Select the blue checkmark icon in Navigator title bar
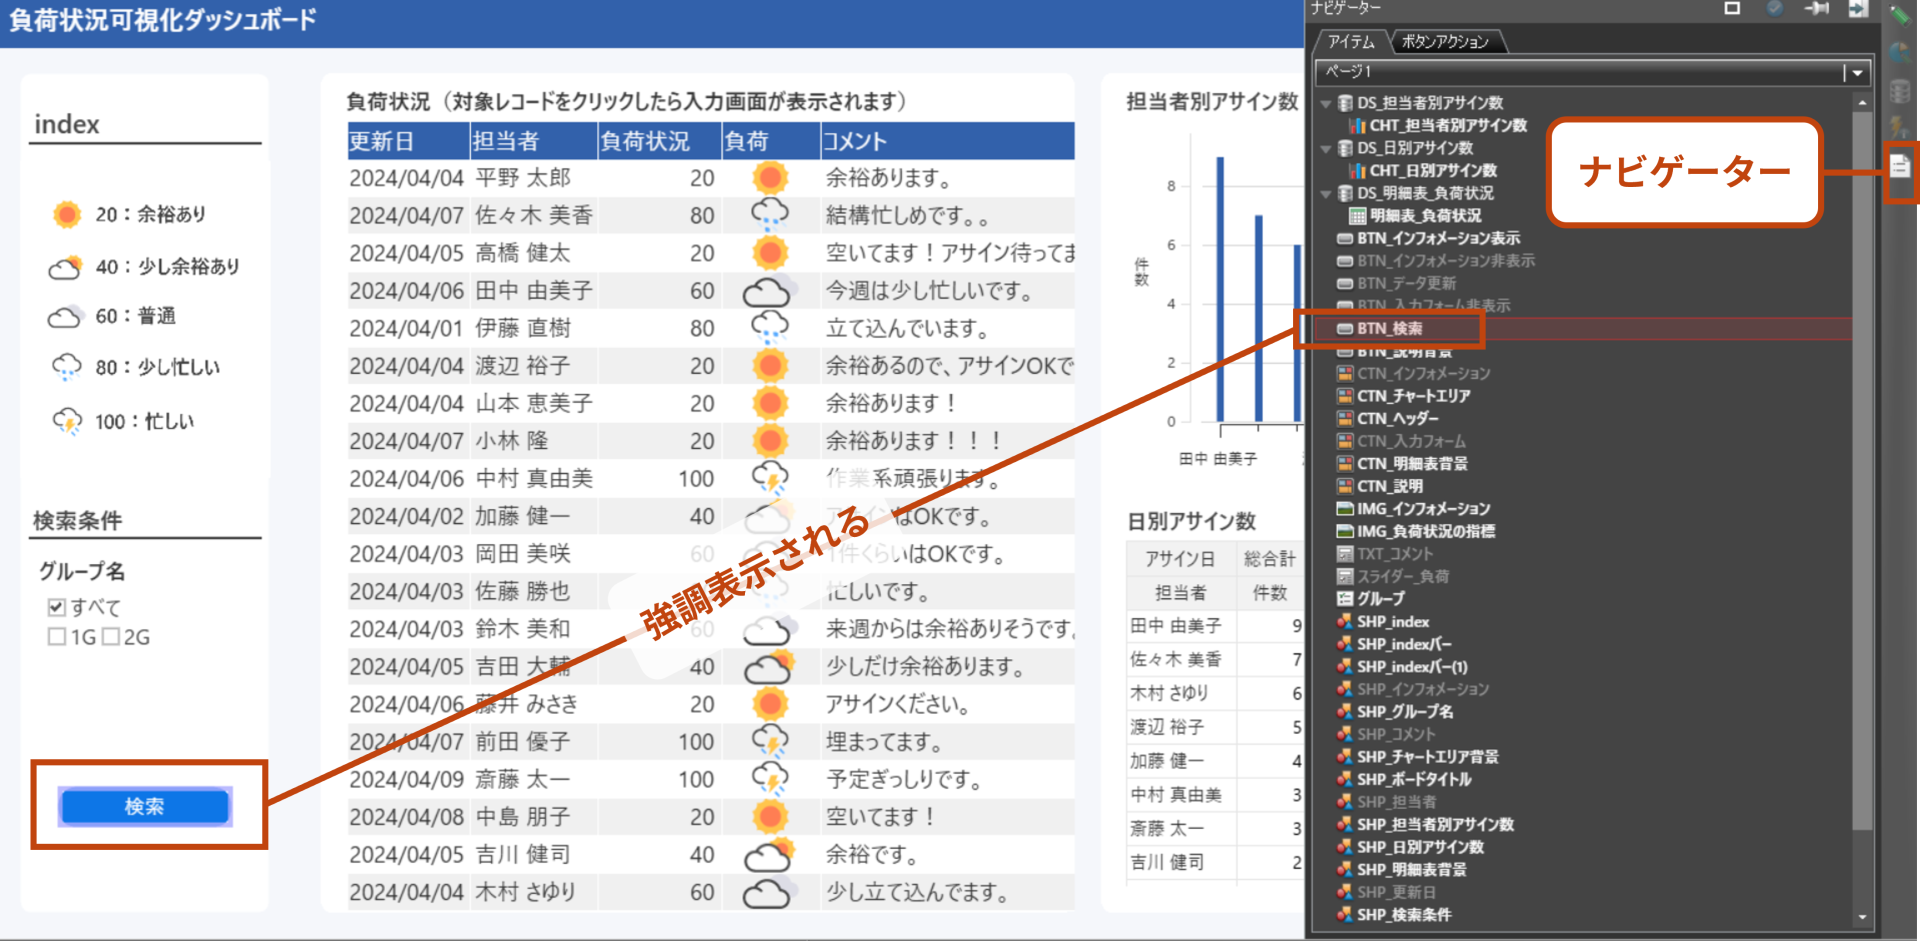 [1775, 9]
